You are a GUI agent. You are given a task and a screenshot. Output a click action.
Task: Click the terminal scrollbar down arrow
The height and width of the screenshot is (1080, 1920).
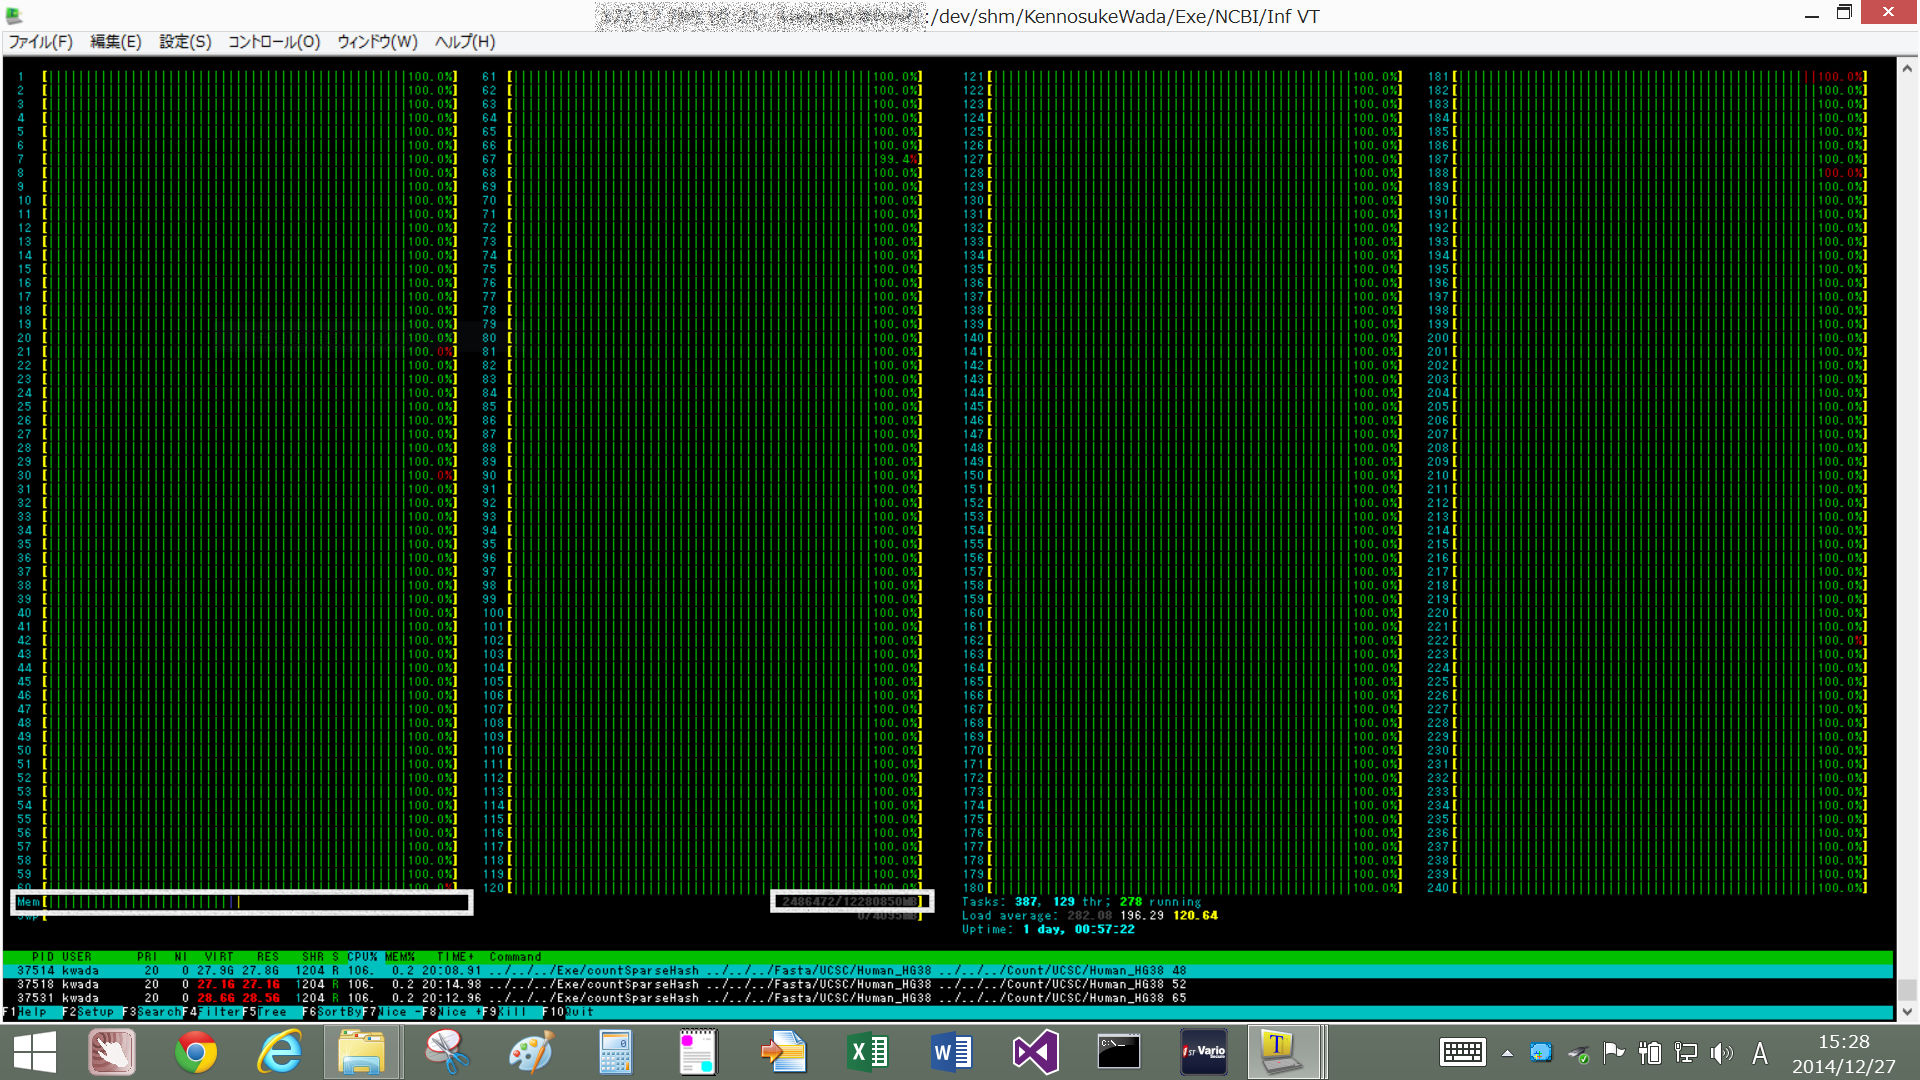pos(1907,1012)
